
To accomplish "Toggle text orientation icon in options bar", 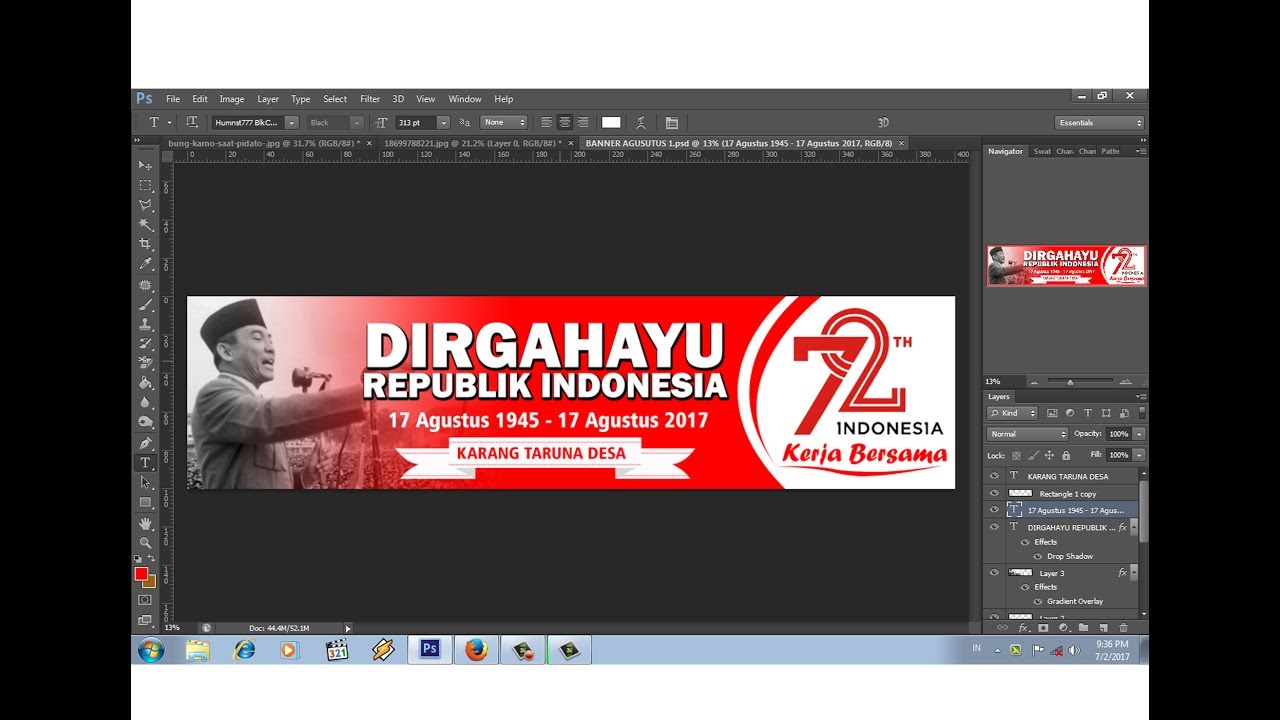I will pyautogui.click(x=191, y=122).
